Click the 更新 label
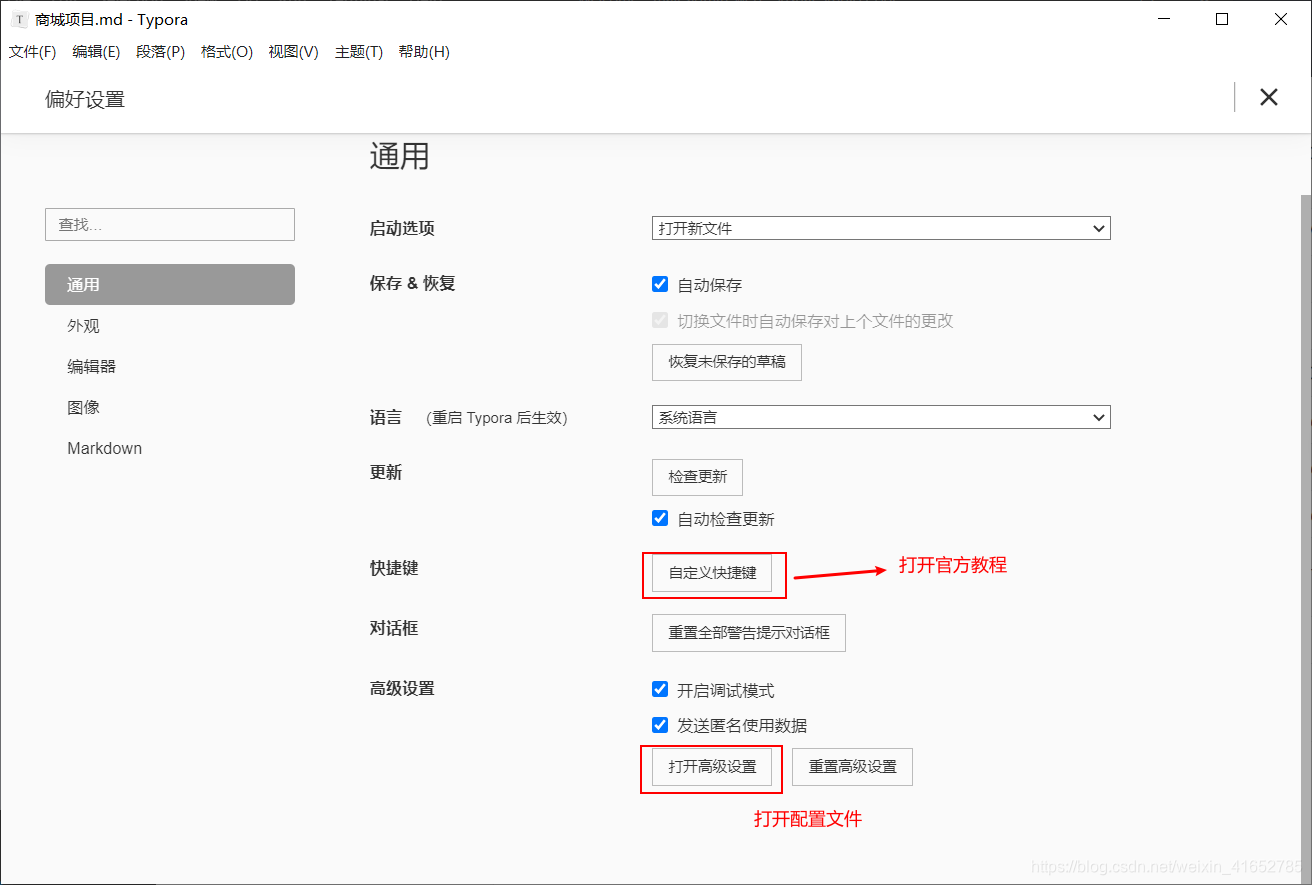Image resolution: width=1312 pixels, height=885 pixels. [x=386, y=472]
